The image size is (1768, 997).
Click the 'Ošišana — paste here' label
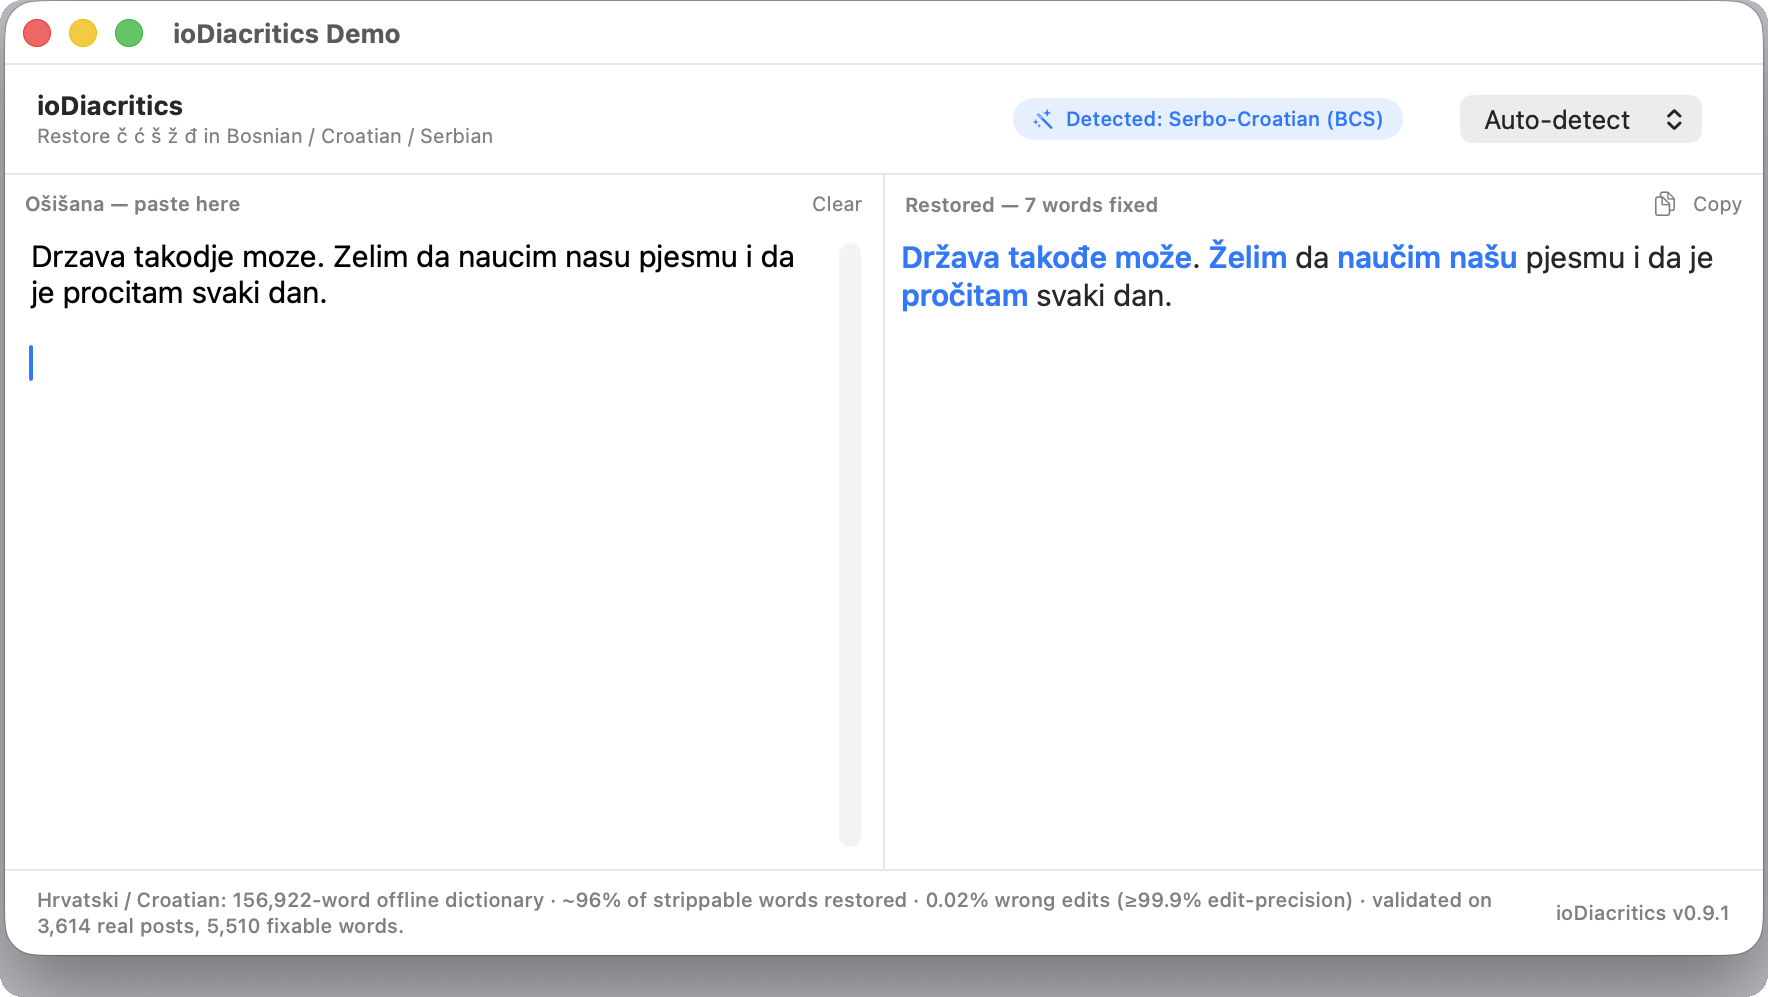tap(132, 204)
